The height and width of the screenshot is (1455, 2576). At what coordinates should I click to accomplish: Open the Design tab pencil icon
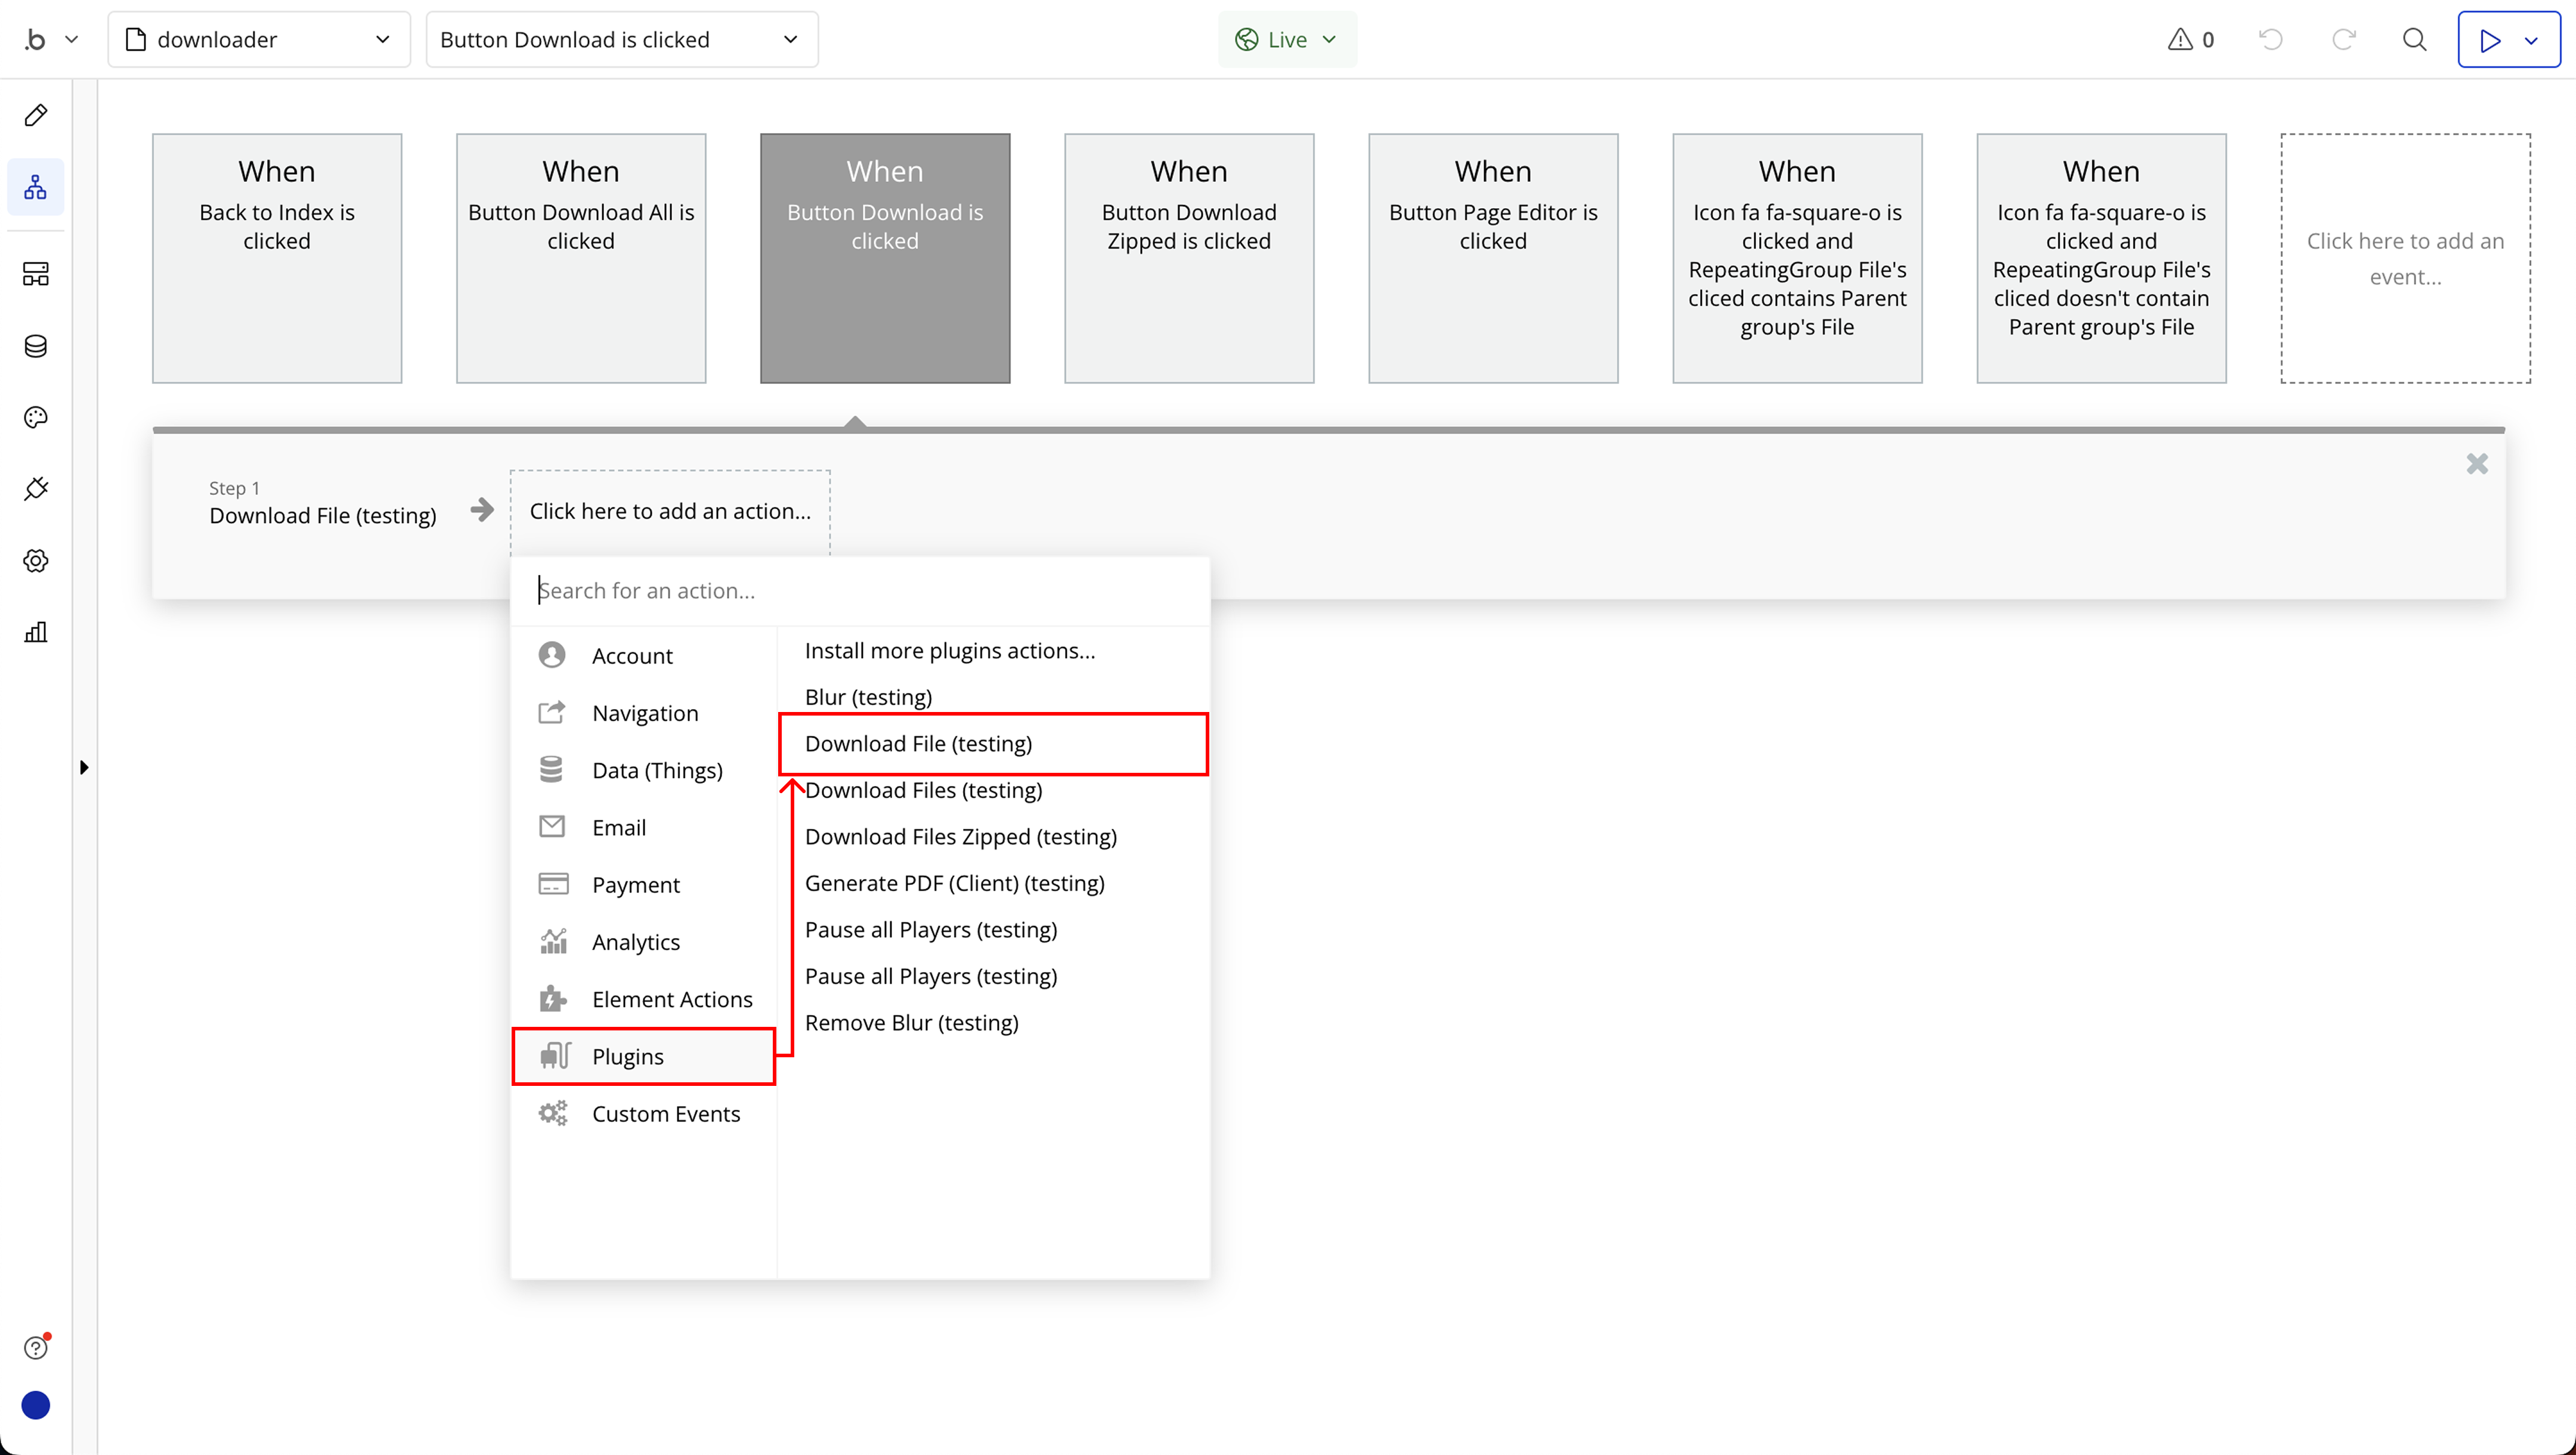tap(36, 115)
